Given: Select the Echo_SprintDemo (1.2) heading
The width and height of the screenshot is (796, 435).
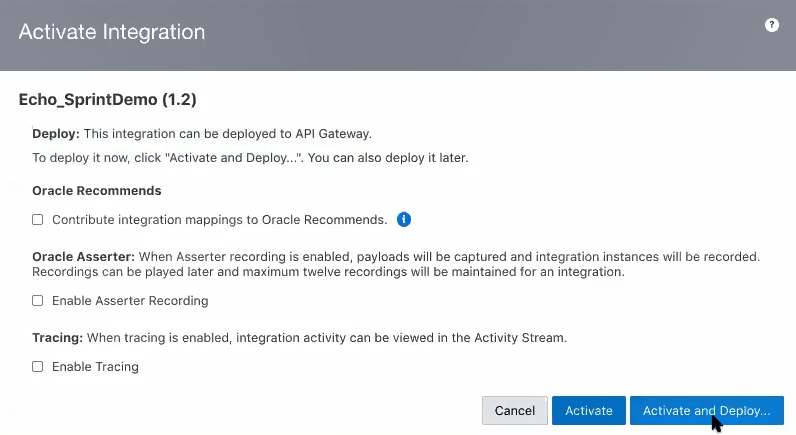Looking at the screenshot, I should click(x=108, y=100).
